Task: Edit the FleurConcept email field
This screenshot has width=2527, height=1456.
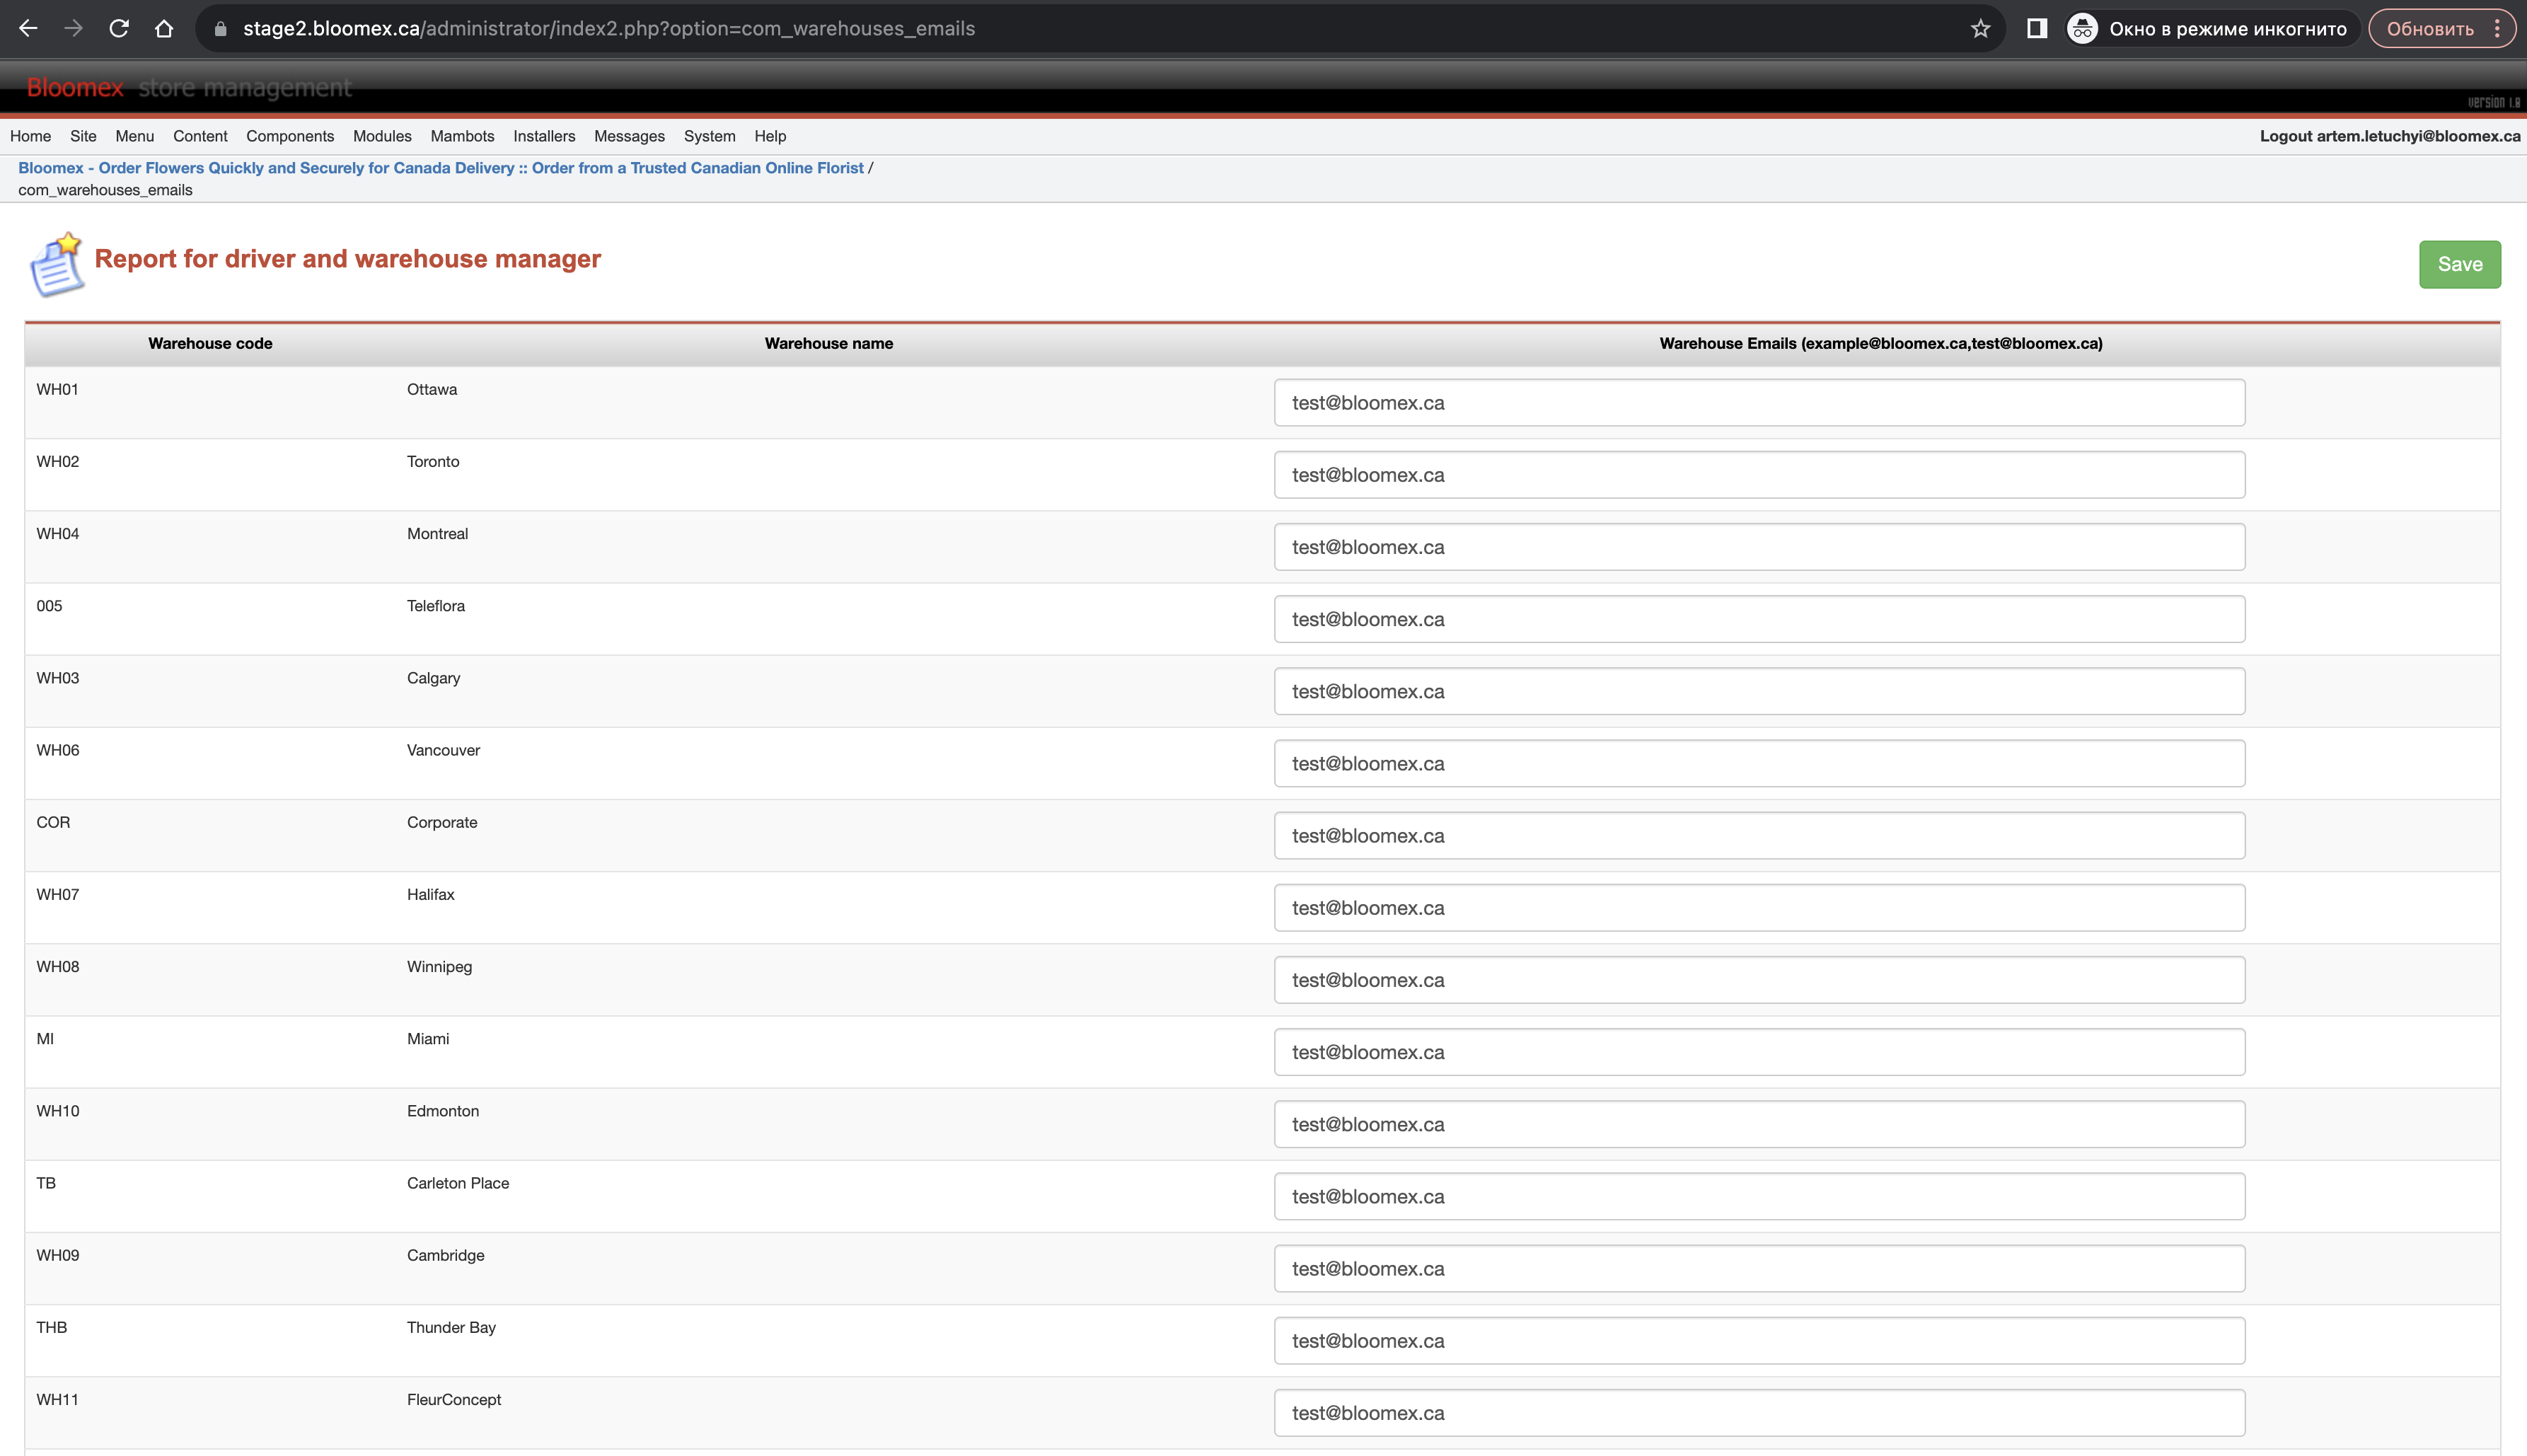Action: [1759, 1413]
